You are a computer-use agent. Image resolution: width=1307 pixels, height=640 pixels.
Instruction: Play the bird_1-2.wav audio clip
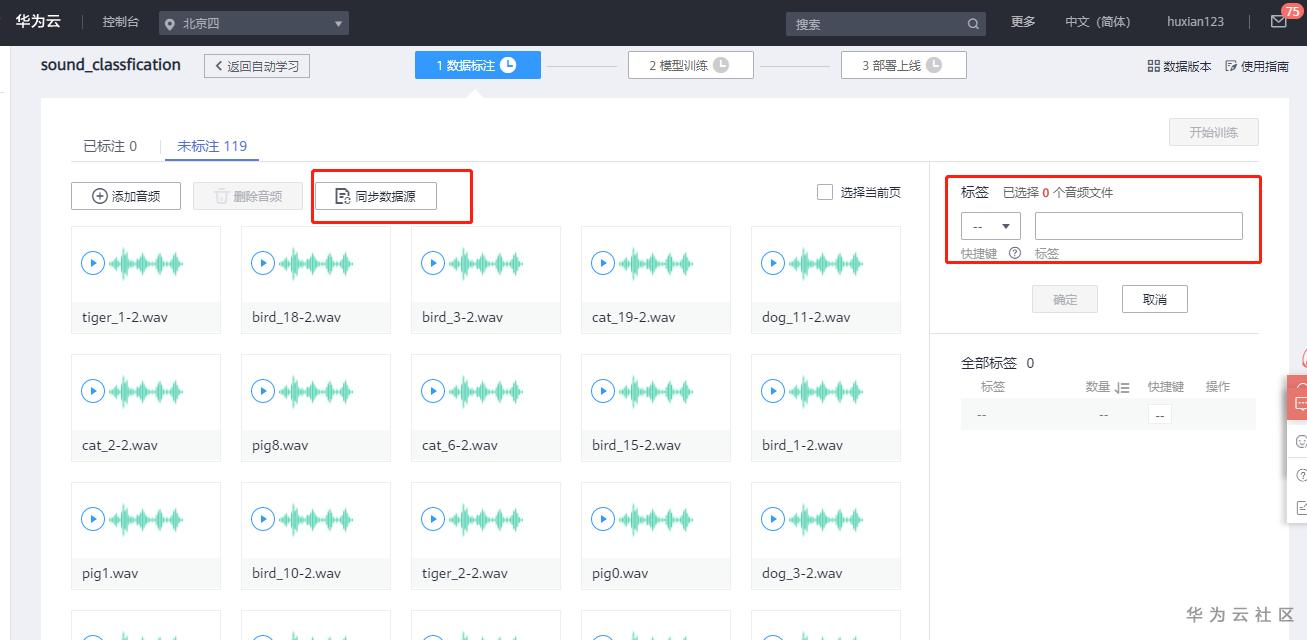pyautogui.click(x=772, y=391)
